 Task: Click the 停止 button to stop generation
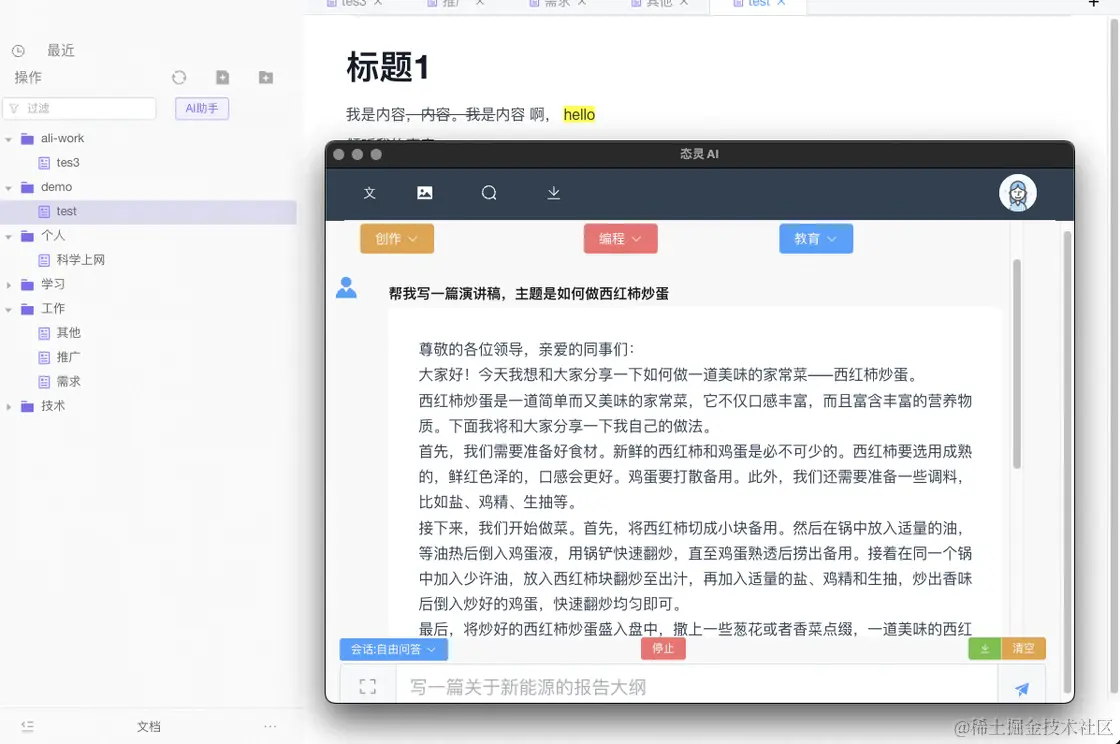tap(663, 648)
